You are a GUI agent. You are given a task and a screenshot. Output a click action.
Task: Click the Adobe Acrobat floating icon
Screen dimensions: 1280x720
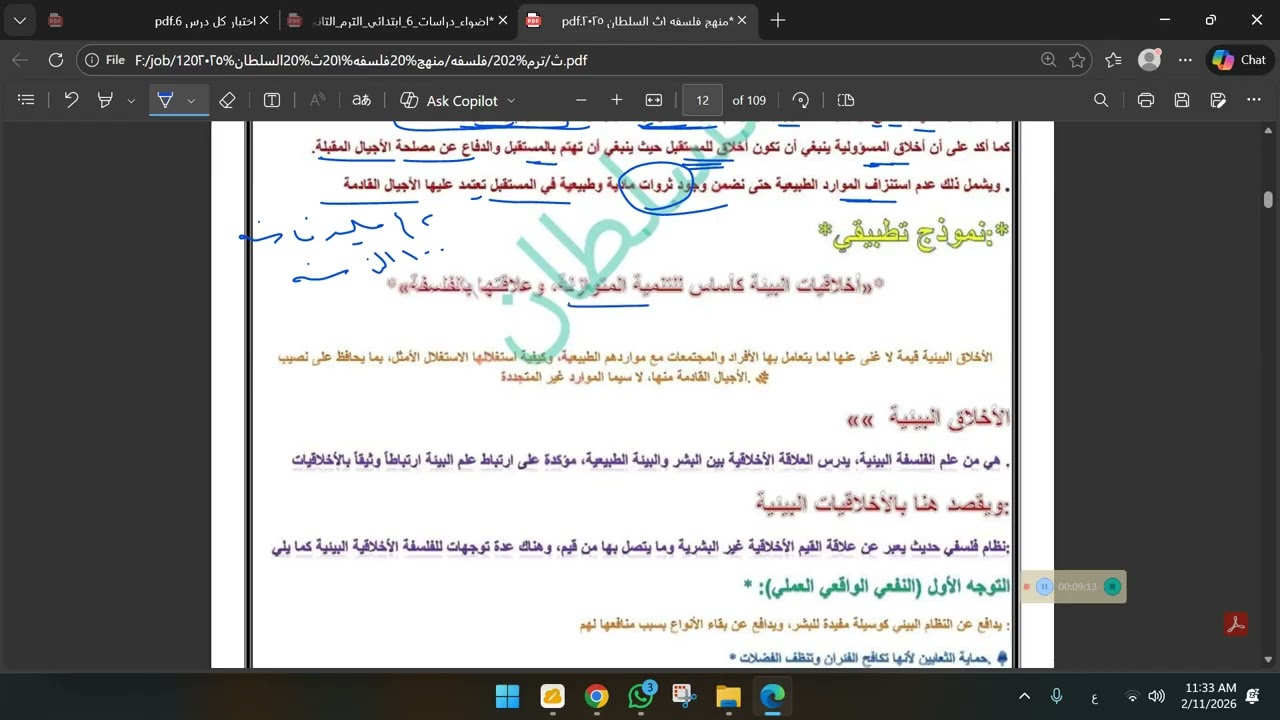[x=1236, y=624]
